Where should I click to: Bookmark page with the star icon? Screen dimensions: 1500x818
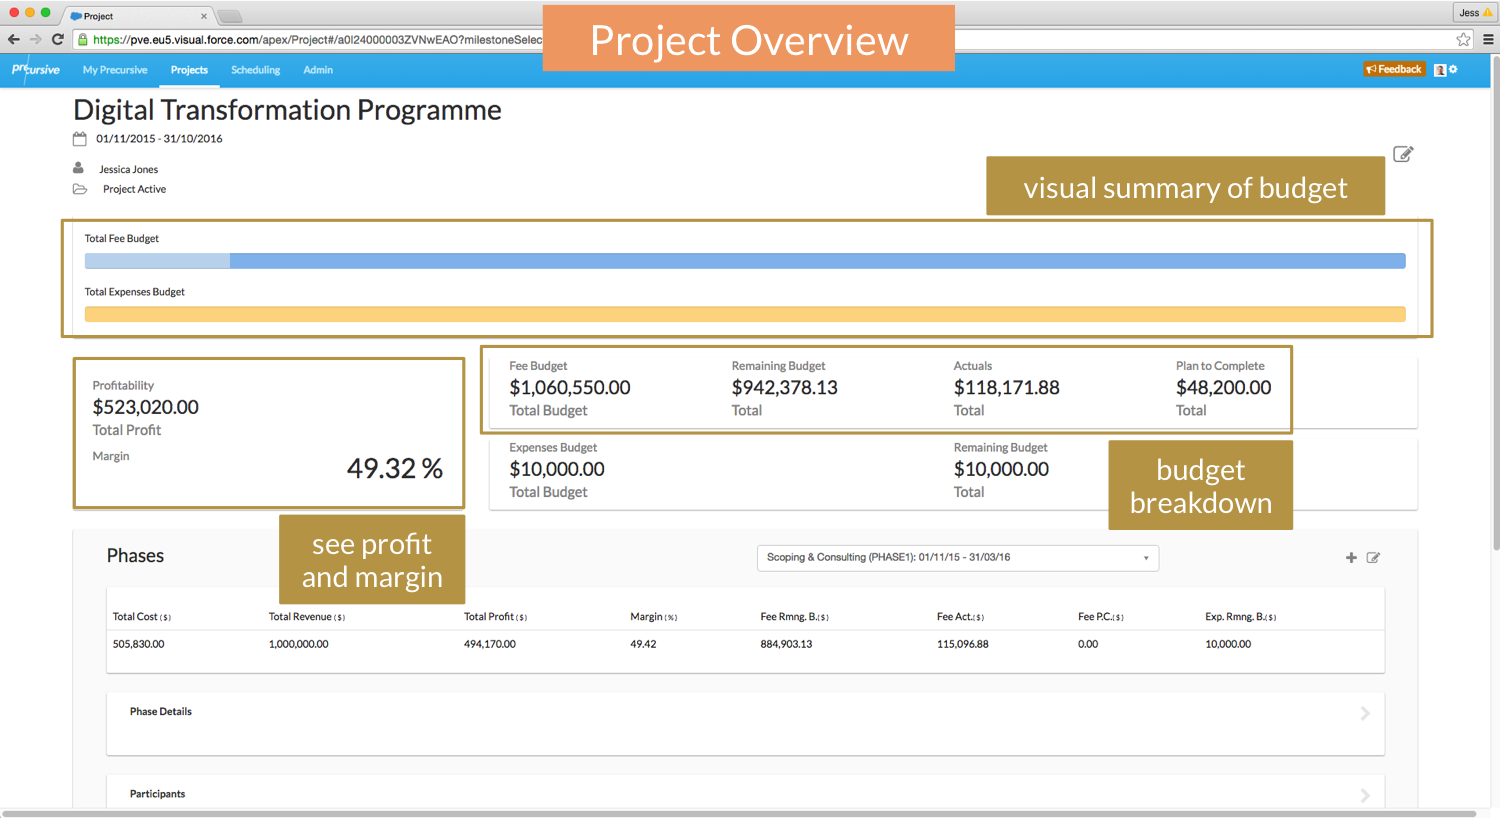[1463, 40]
